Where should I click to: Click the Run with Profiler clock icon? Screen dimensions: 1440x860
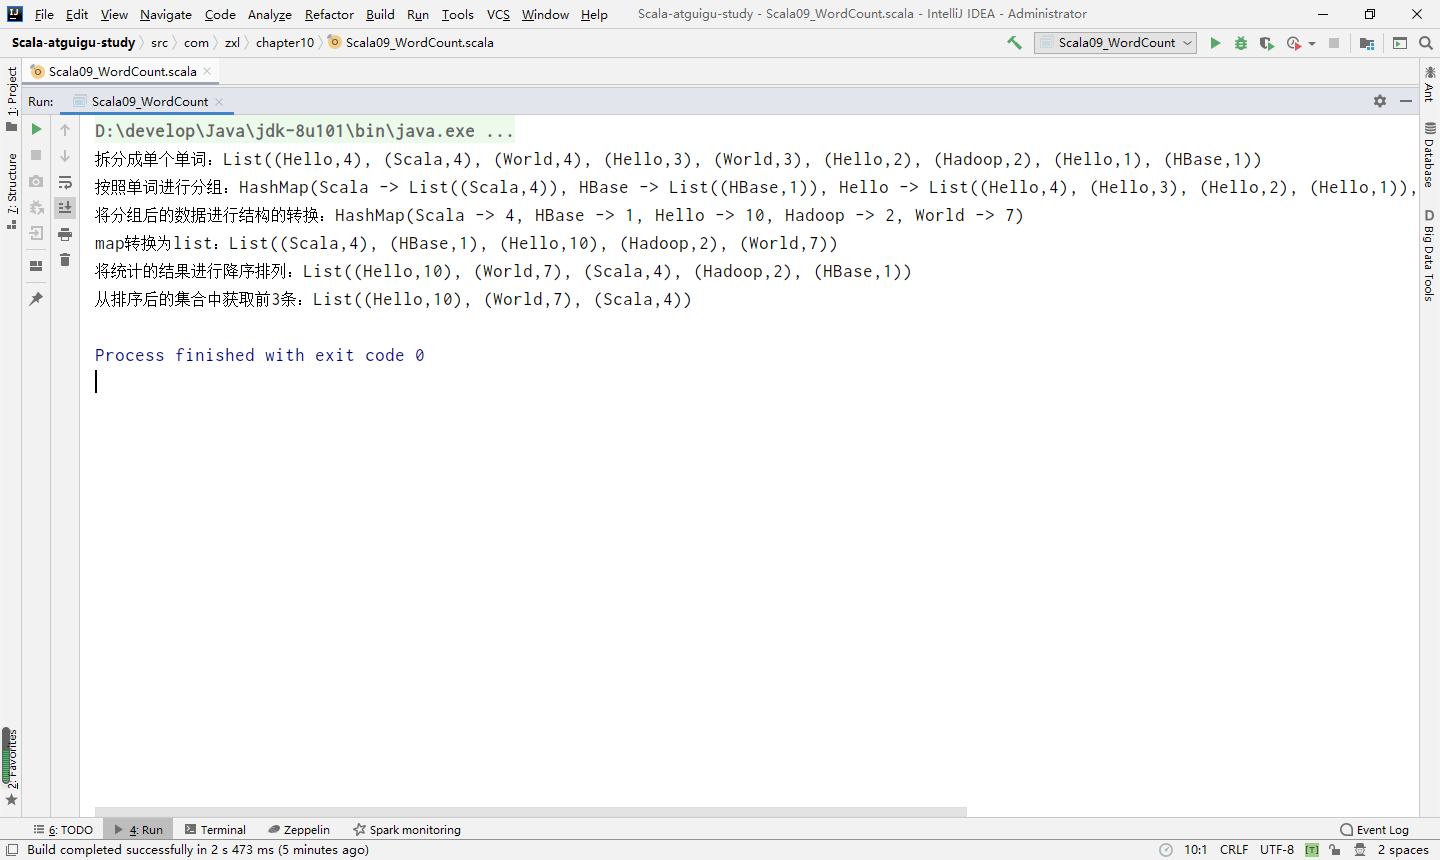pos(1294,43)
